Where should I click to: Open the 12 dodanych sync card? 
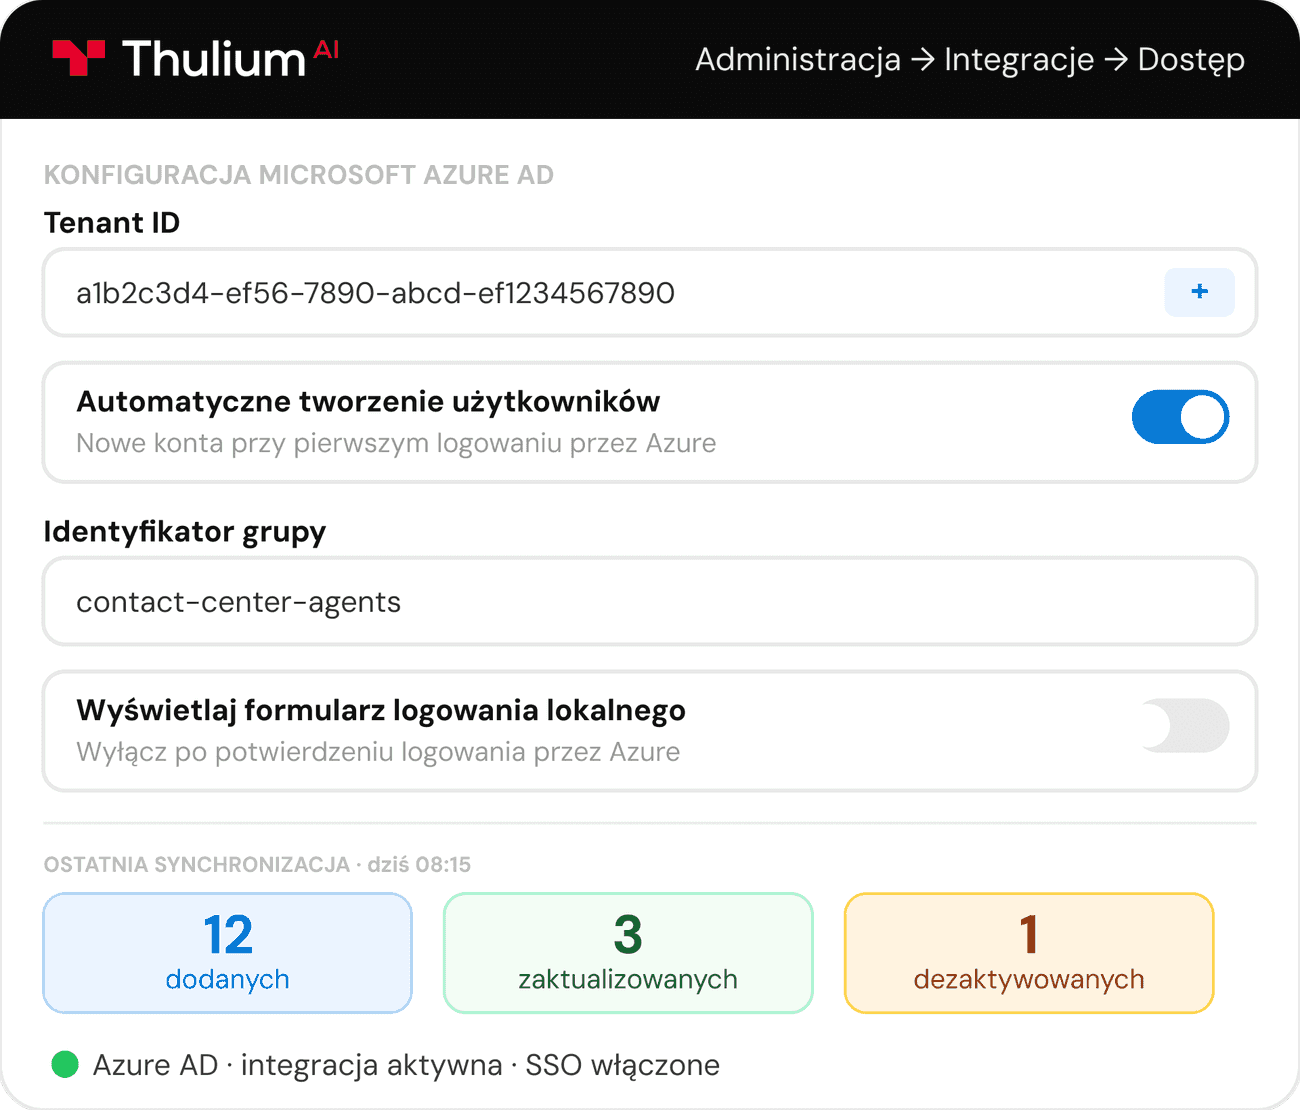coord(228,953)
